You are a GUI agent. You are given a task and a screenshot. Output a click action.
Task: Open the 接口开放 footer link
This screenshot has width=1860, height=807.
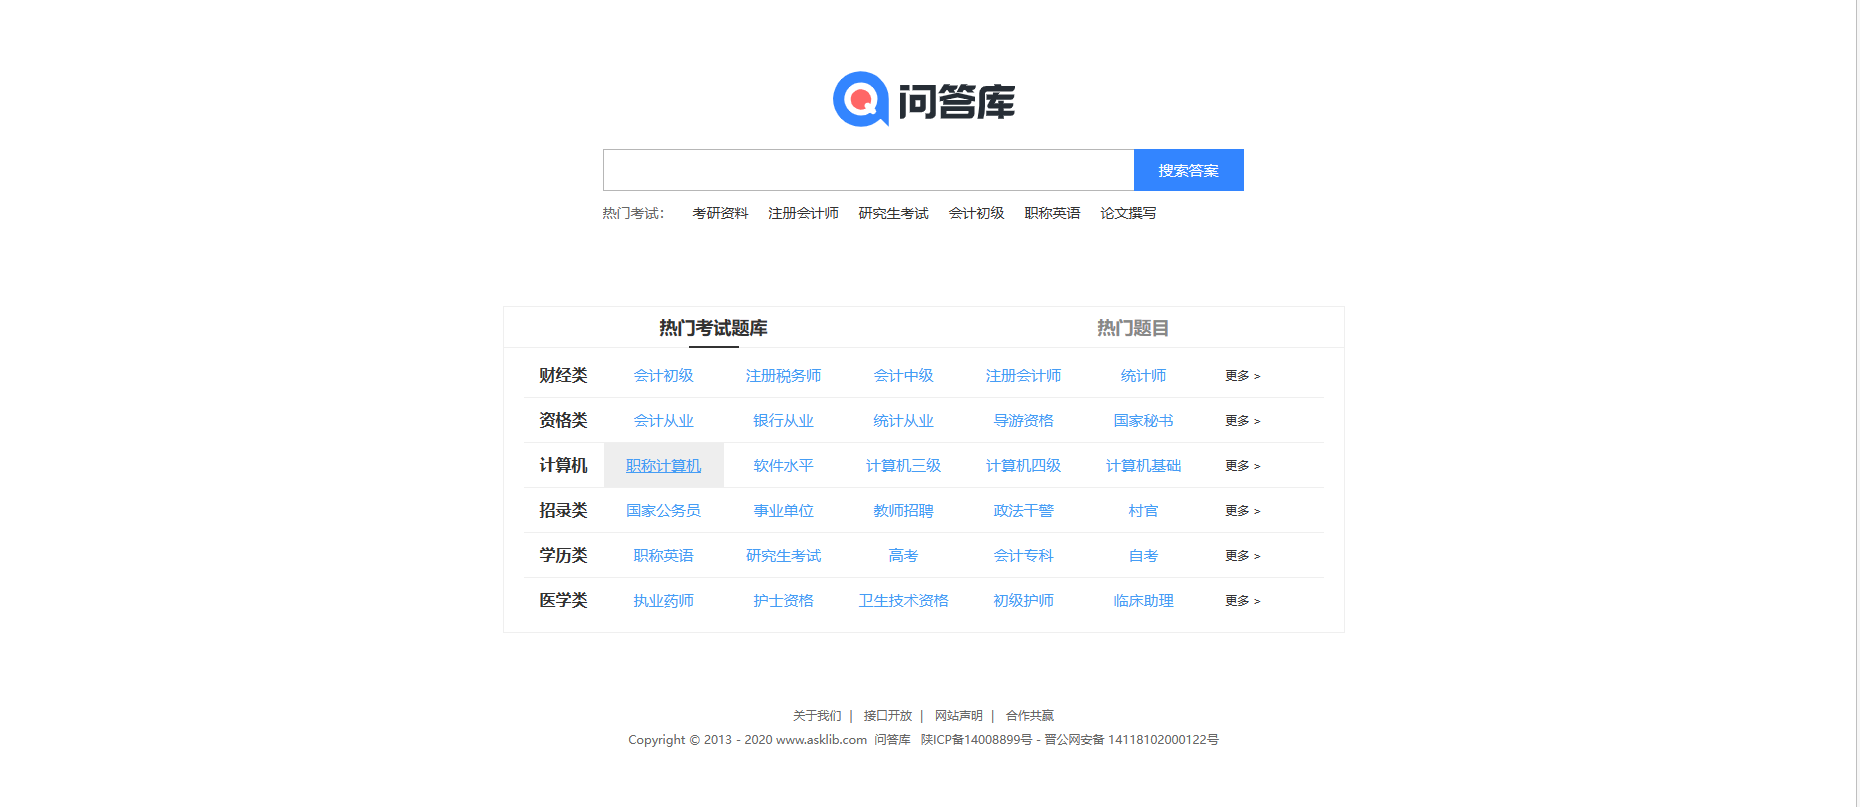(x=888, y=716)
